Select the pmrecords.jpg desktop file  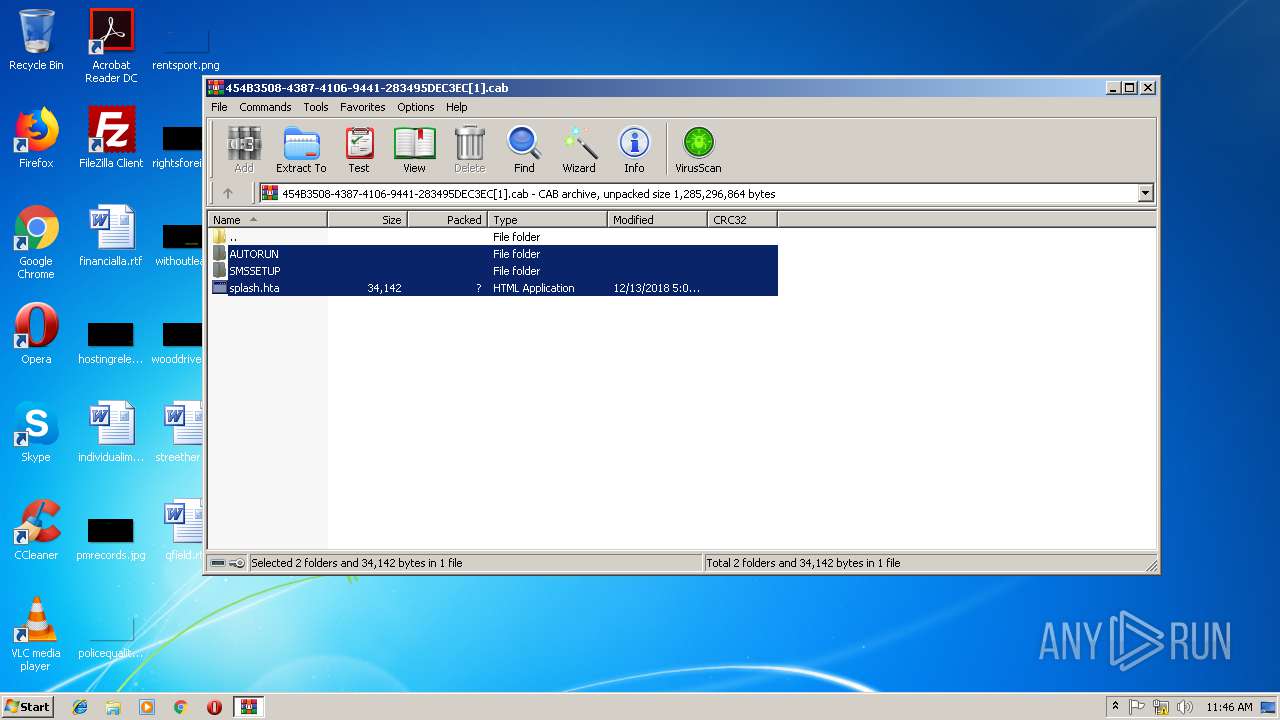pos(111,538)
